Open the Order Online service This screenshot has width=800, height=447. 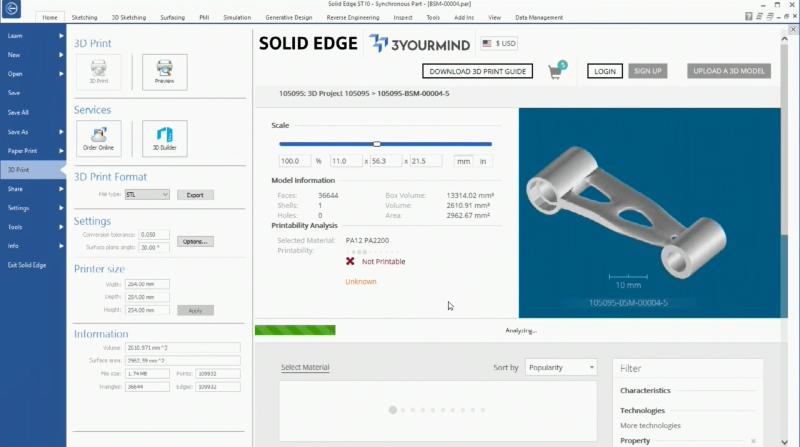coord(98,138)
